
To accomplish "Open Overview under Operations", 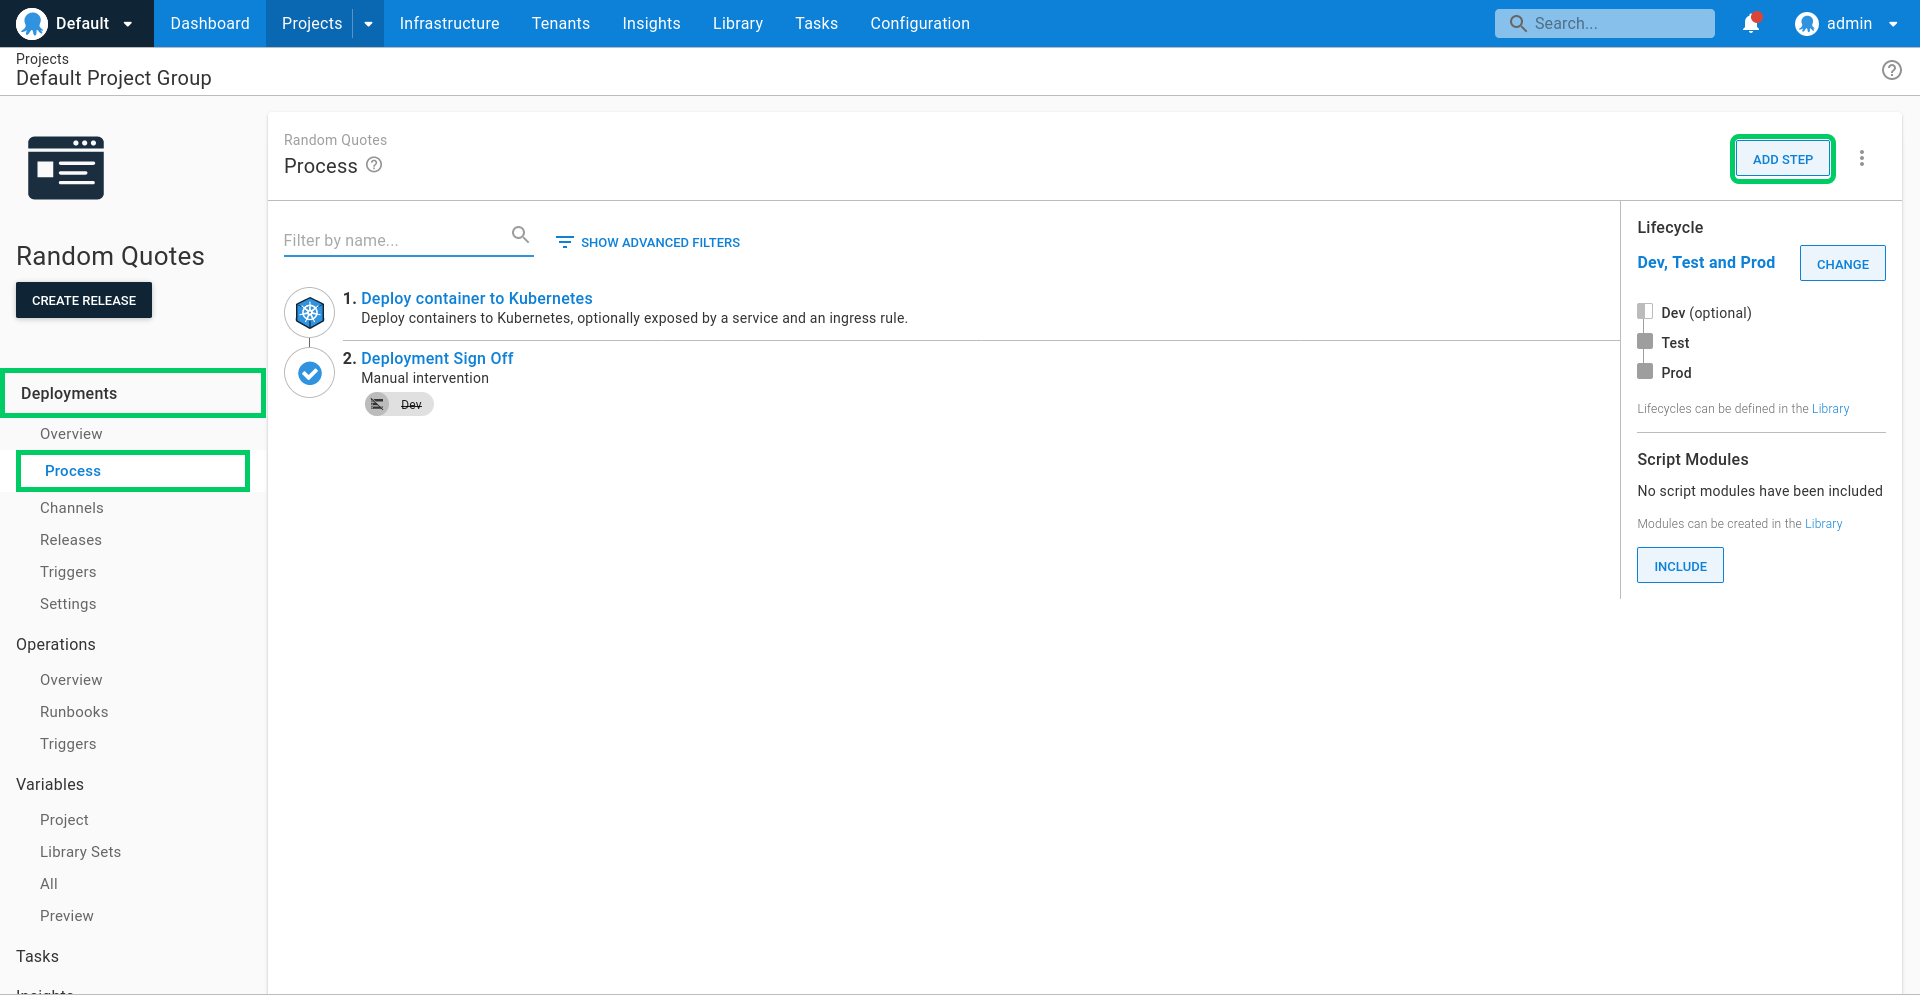I will pos(71,679).
